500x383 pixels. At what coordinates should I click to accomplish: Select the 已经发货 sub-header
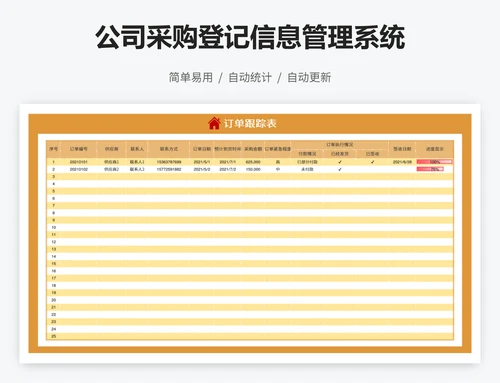tap(340, 154)
